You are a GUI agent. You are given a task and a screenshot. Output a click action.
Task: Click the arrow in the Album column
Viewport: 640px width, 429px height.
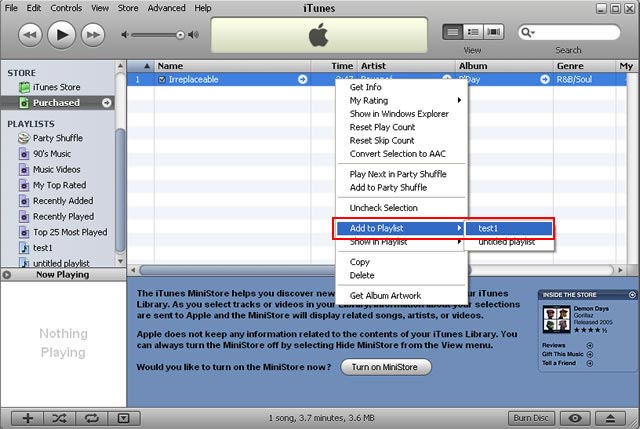click(x=545, y=80)
